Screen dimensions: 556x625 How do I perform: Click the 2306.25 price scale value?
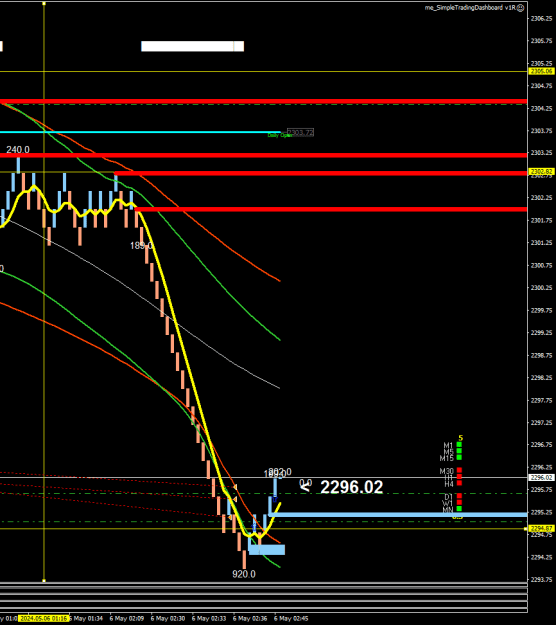click(542, 18)
